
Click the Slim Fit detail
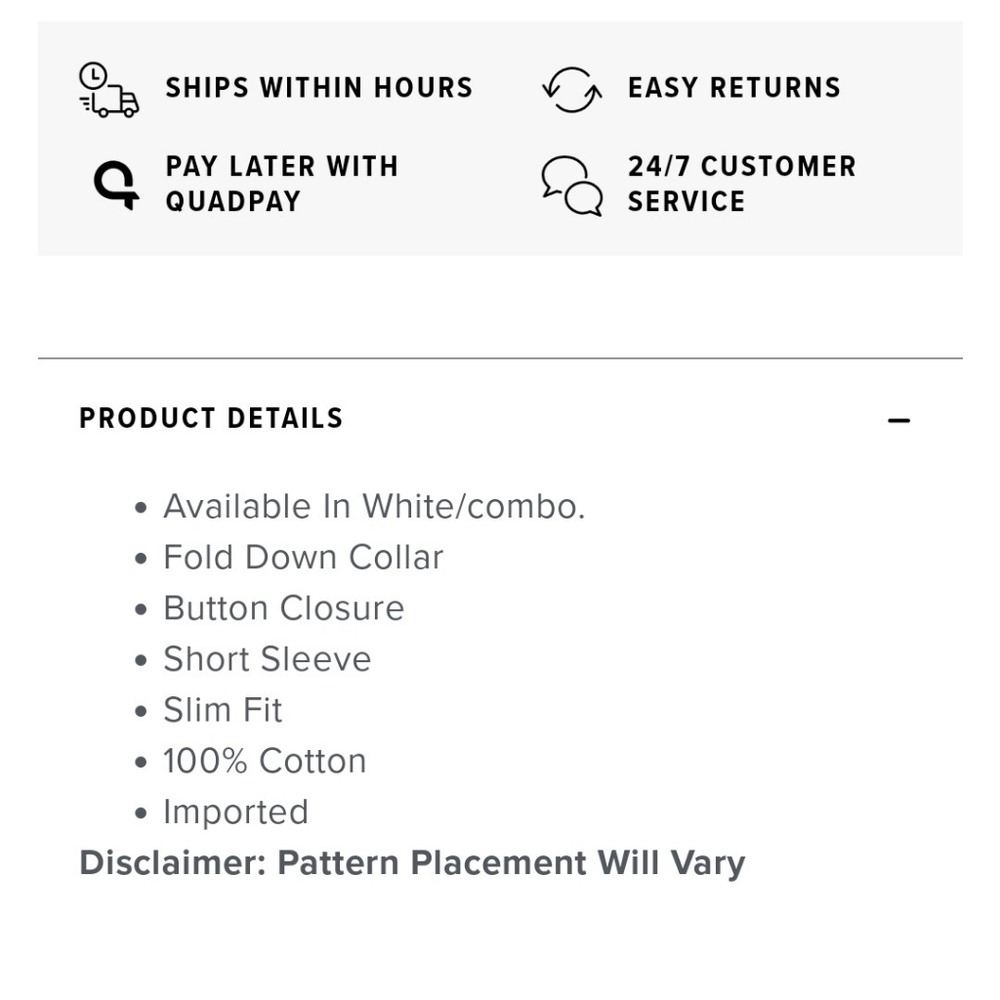point(223,711)
